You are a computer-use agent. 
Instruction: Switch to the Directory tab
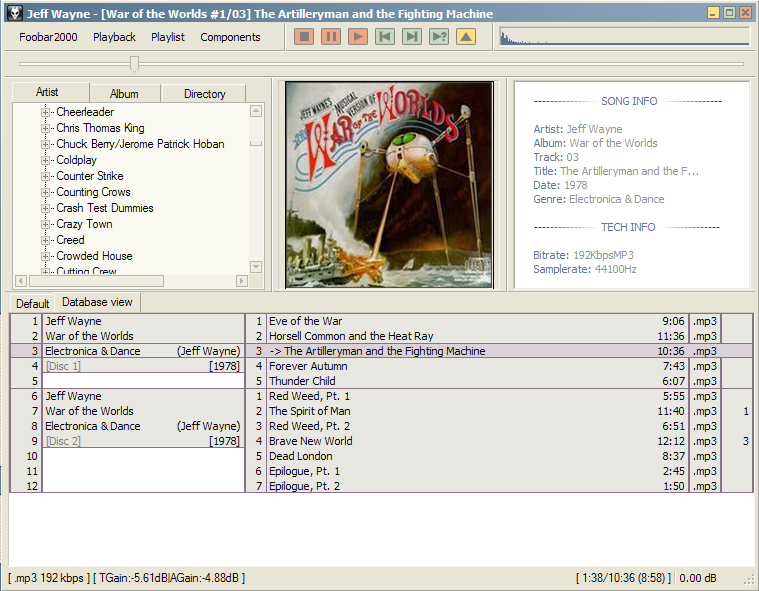click(204, 94)
